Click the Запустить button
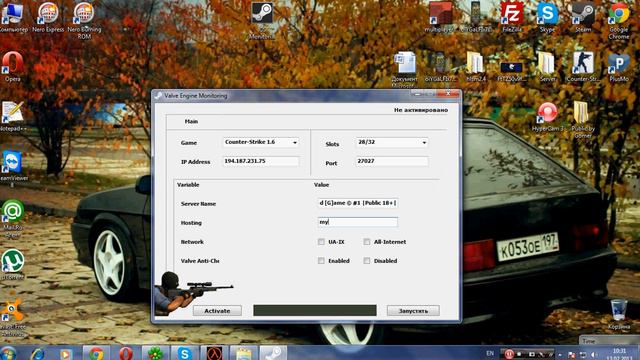This screenshot has height=360, width=640. 413,311
